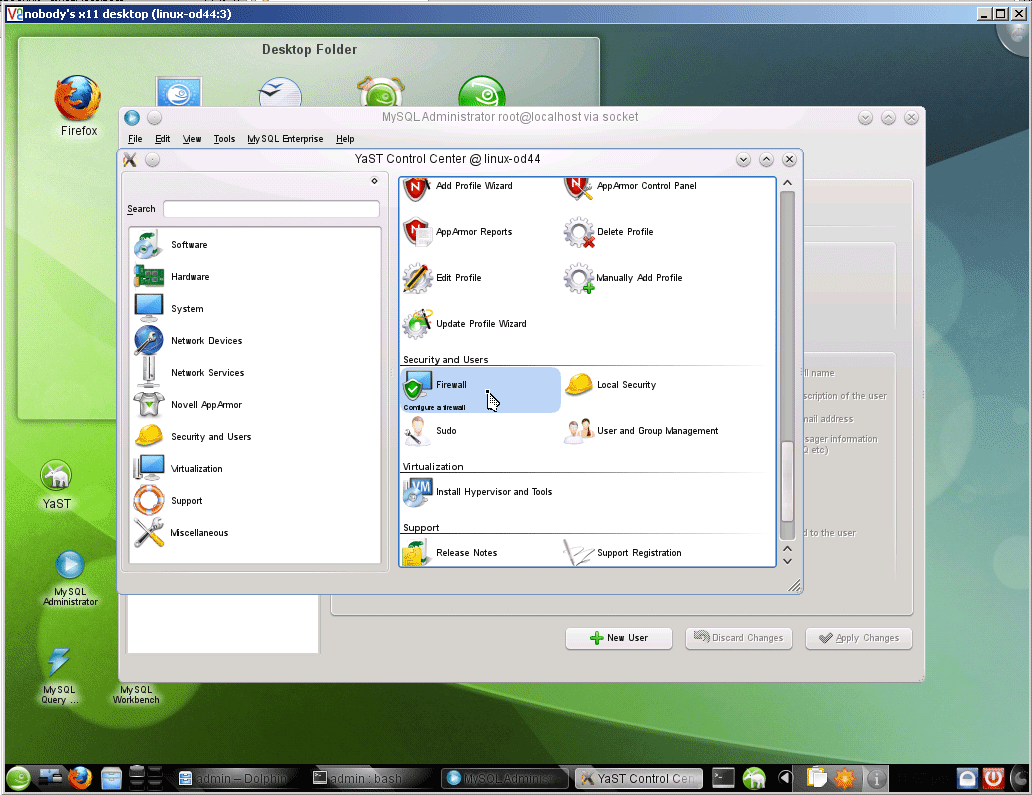Select Software category in YaST sidebar
1032x795 pixels.
click(171, 245)
